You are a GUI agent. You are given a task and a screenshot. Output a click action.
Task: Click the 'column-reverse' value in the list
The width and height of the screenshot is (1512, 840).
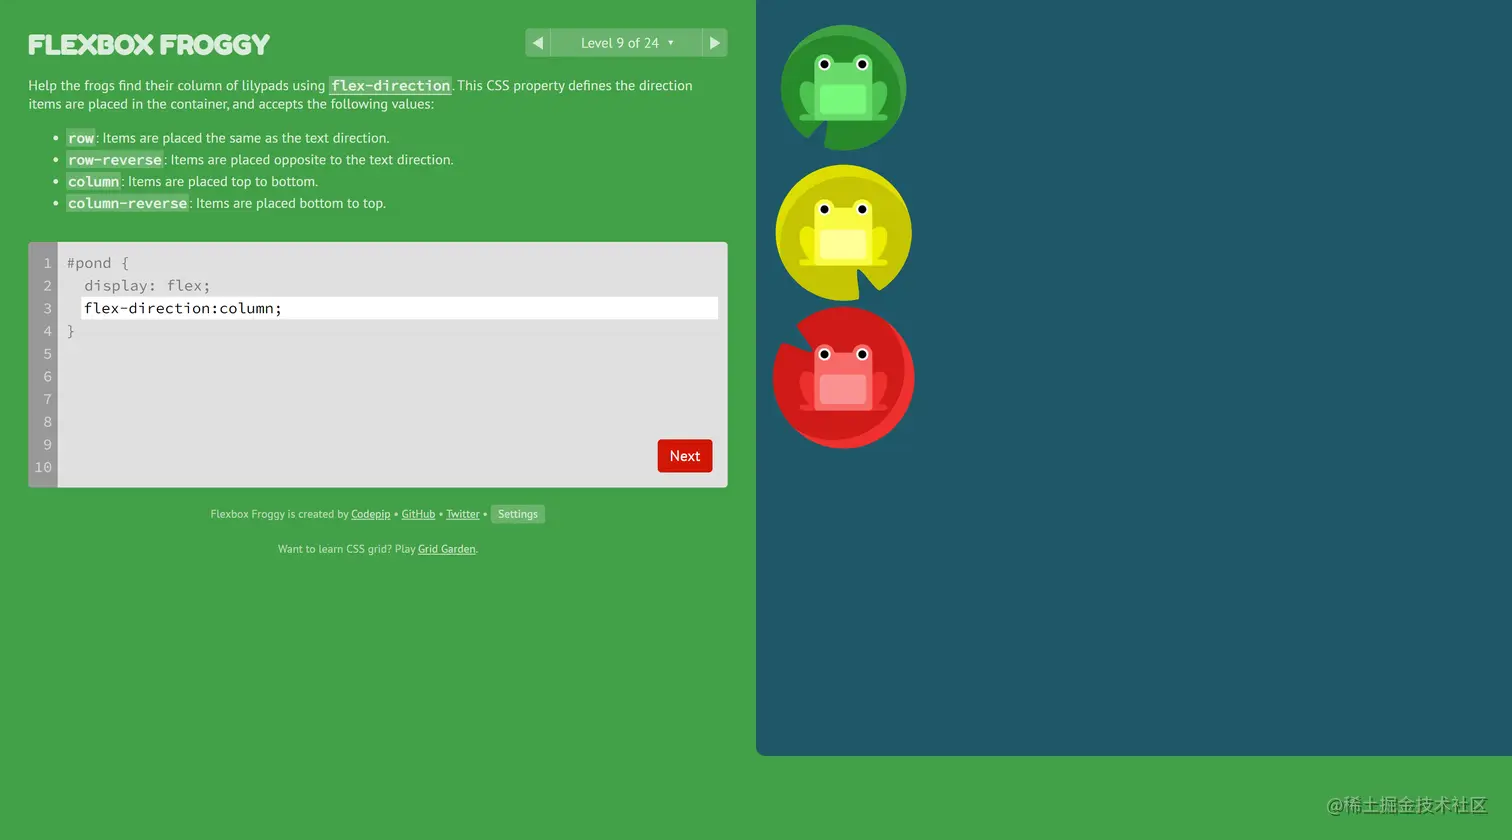click(128, 203)
